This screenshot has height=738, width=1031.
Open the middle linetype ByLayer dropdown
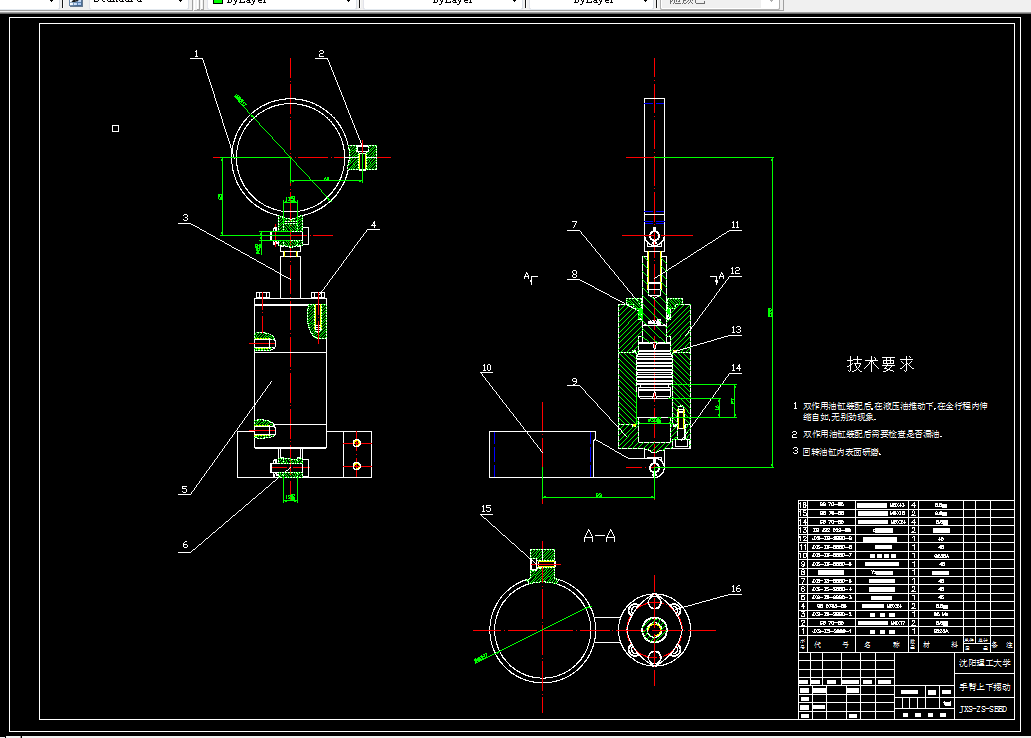click(443, 3)
